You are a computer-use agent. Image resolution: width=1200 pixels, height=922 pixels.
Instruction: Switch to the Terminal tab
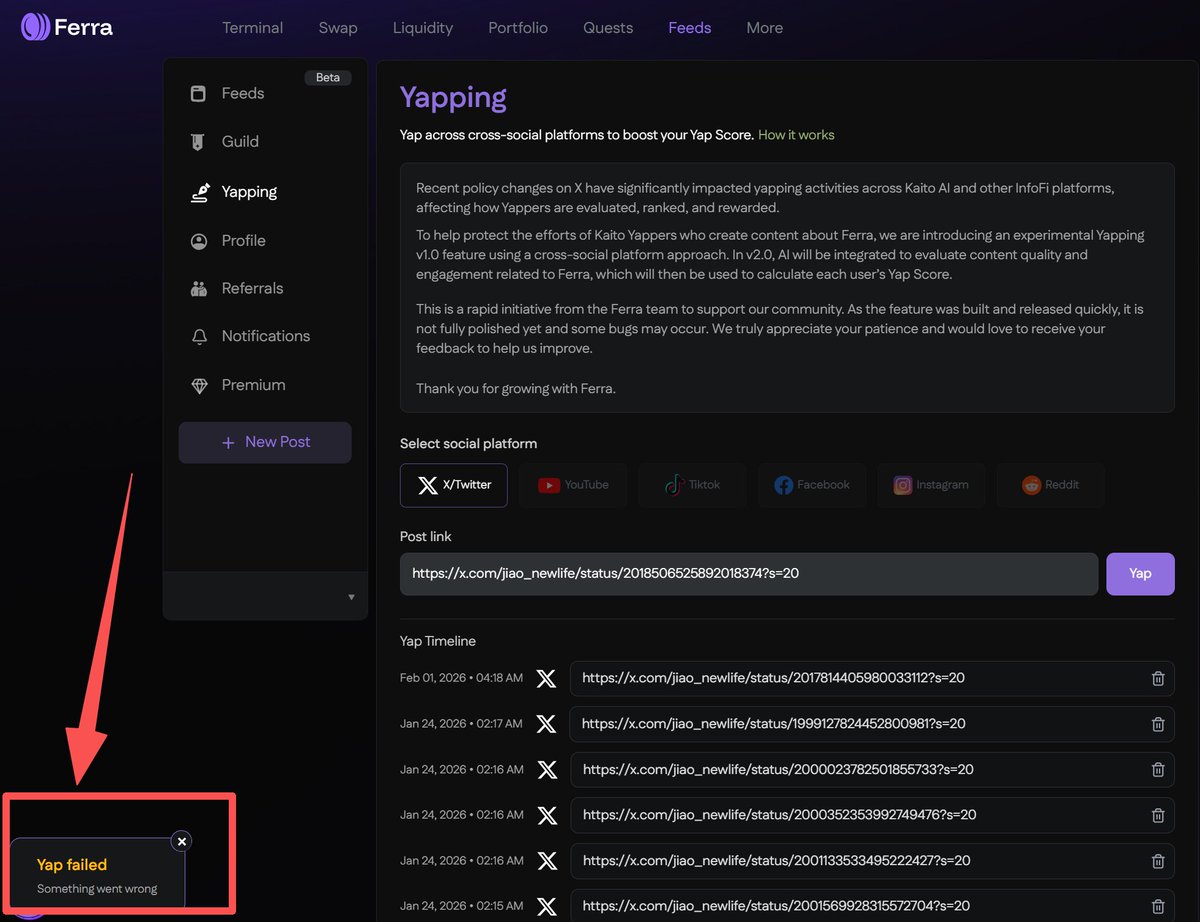tap(252, 28)
